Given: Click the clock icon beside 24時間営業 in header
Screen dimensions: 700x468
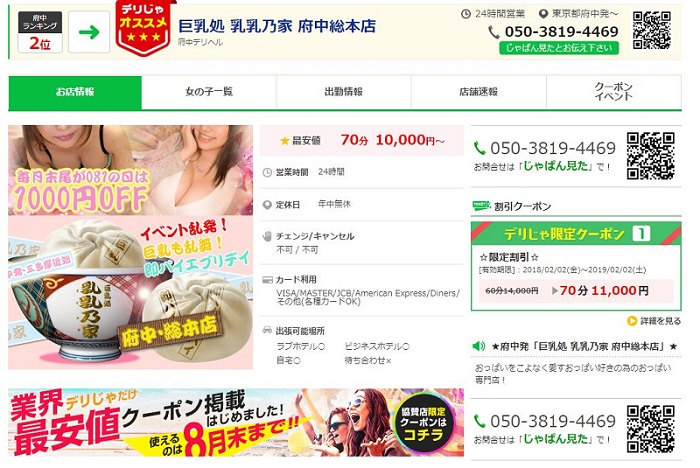Looking at the screenshot, I should click(465, 14).
